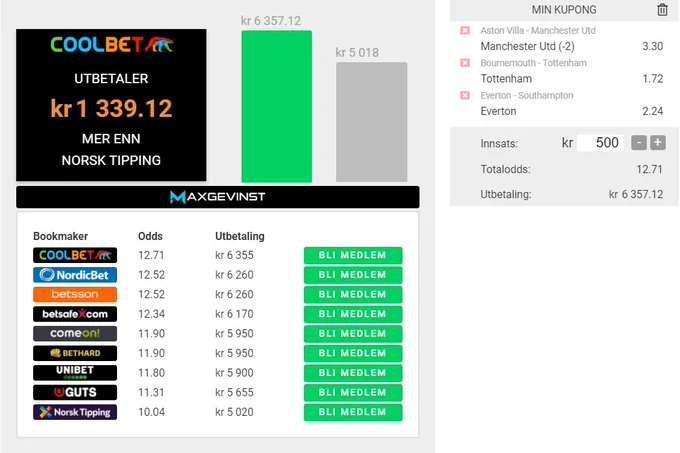
Task: Click the Totalodds value 12.71 in coupon
Action: 649,169
